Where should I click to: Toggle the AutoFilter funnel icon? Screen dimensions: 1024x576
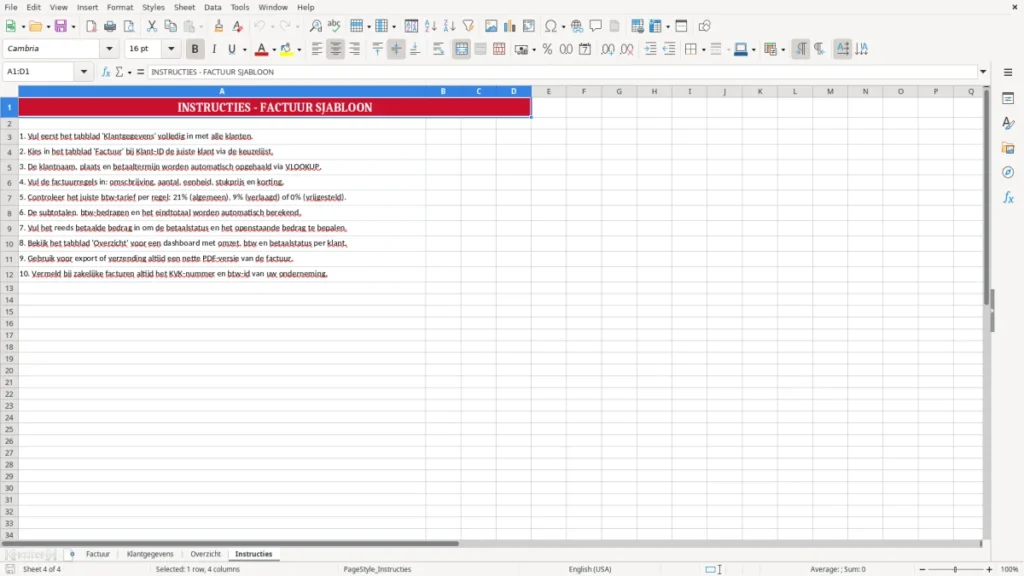tap(468, 26)
